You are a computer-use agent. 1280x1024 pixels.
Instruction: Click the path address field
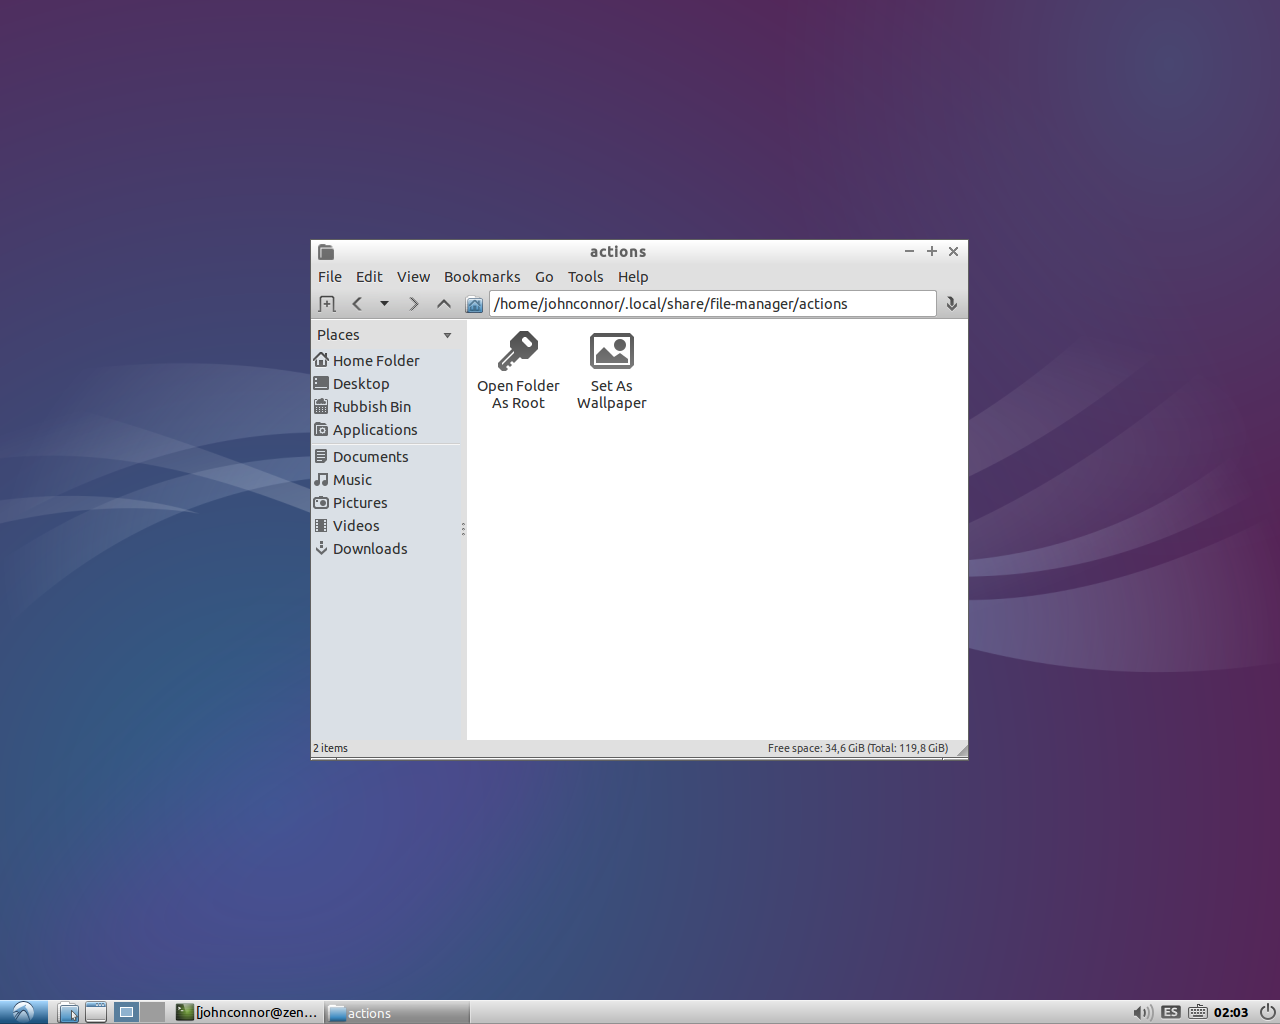click(712, 304)
